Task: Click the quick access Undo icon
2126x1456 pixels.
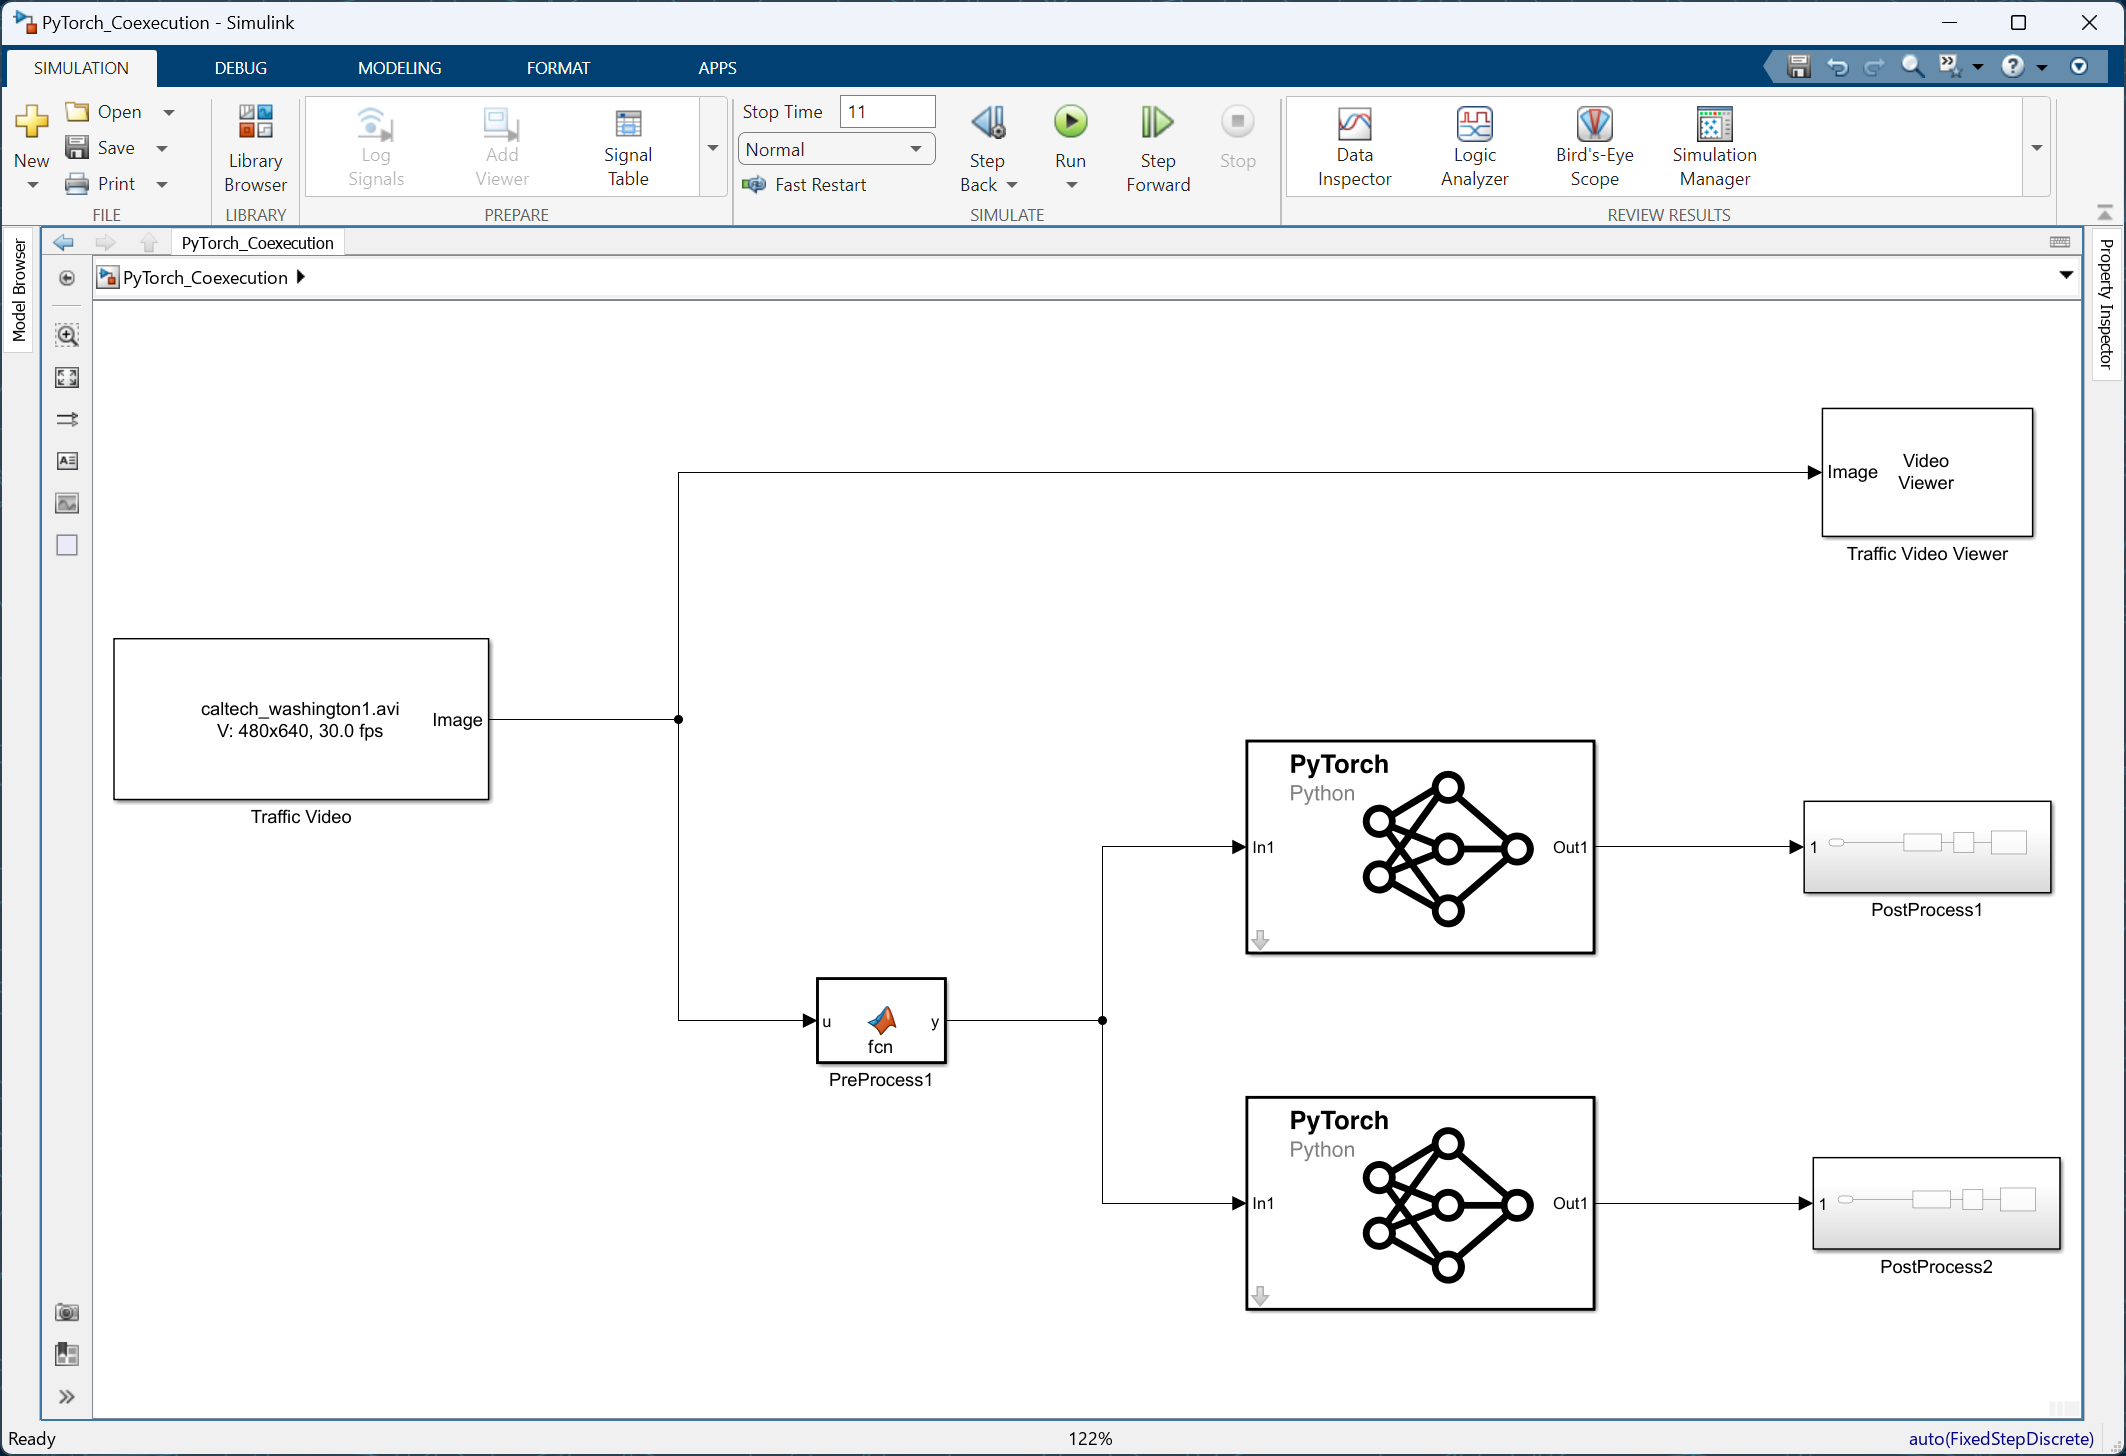Action: [x=1837, y=66]
